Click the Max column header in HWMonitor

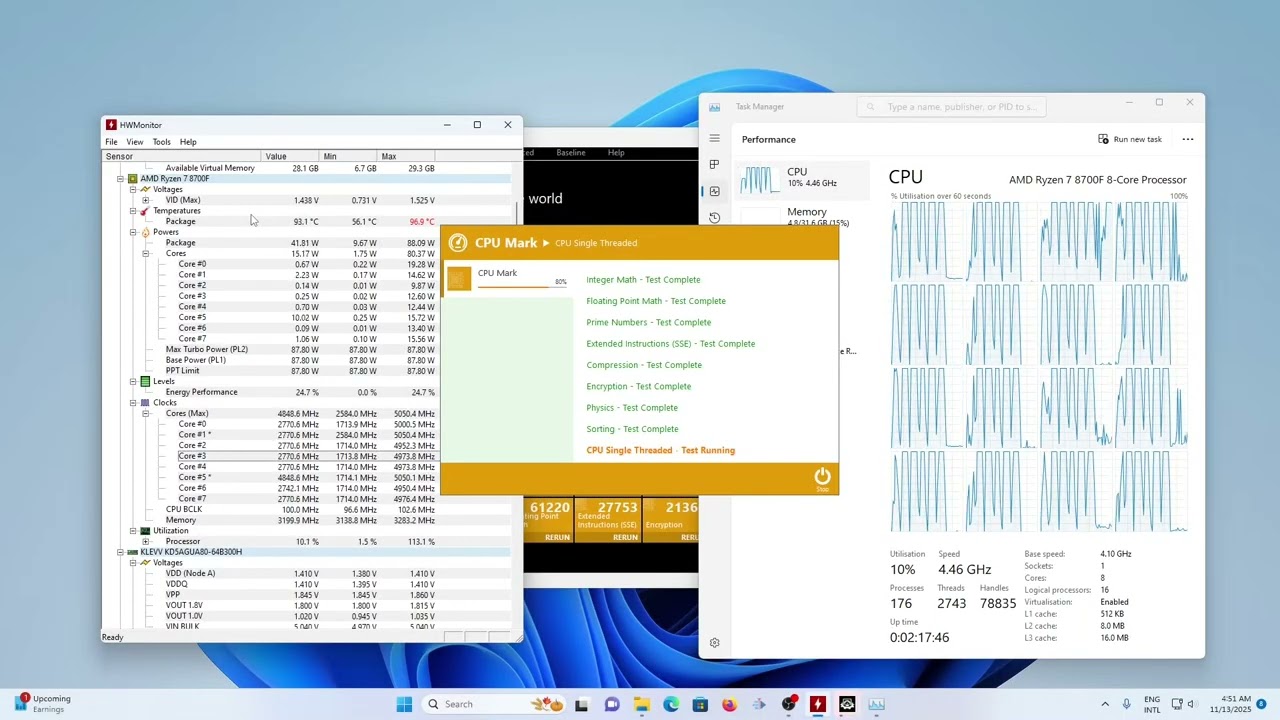coord(406,156)
